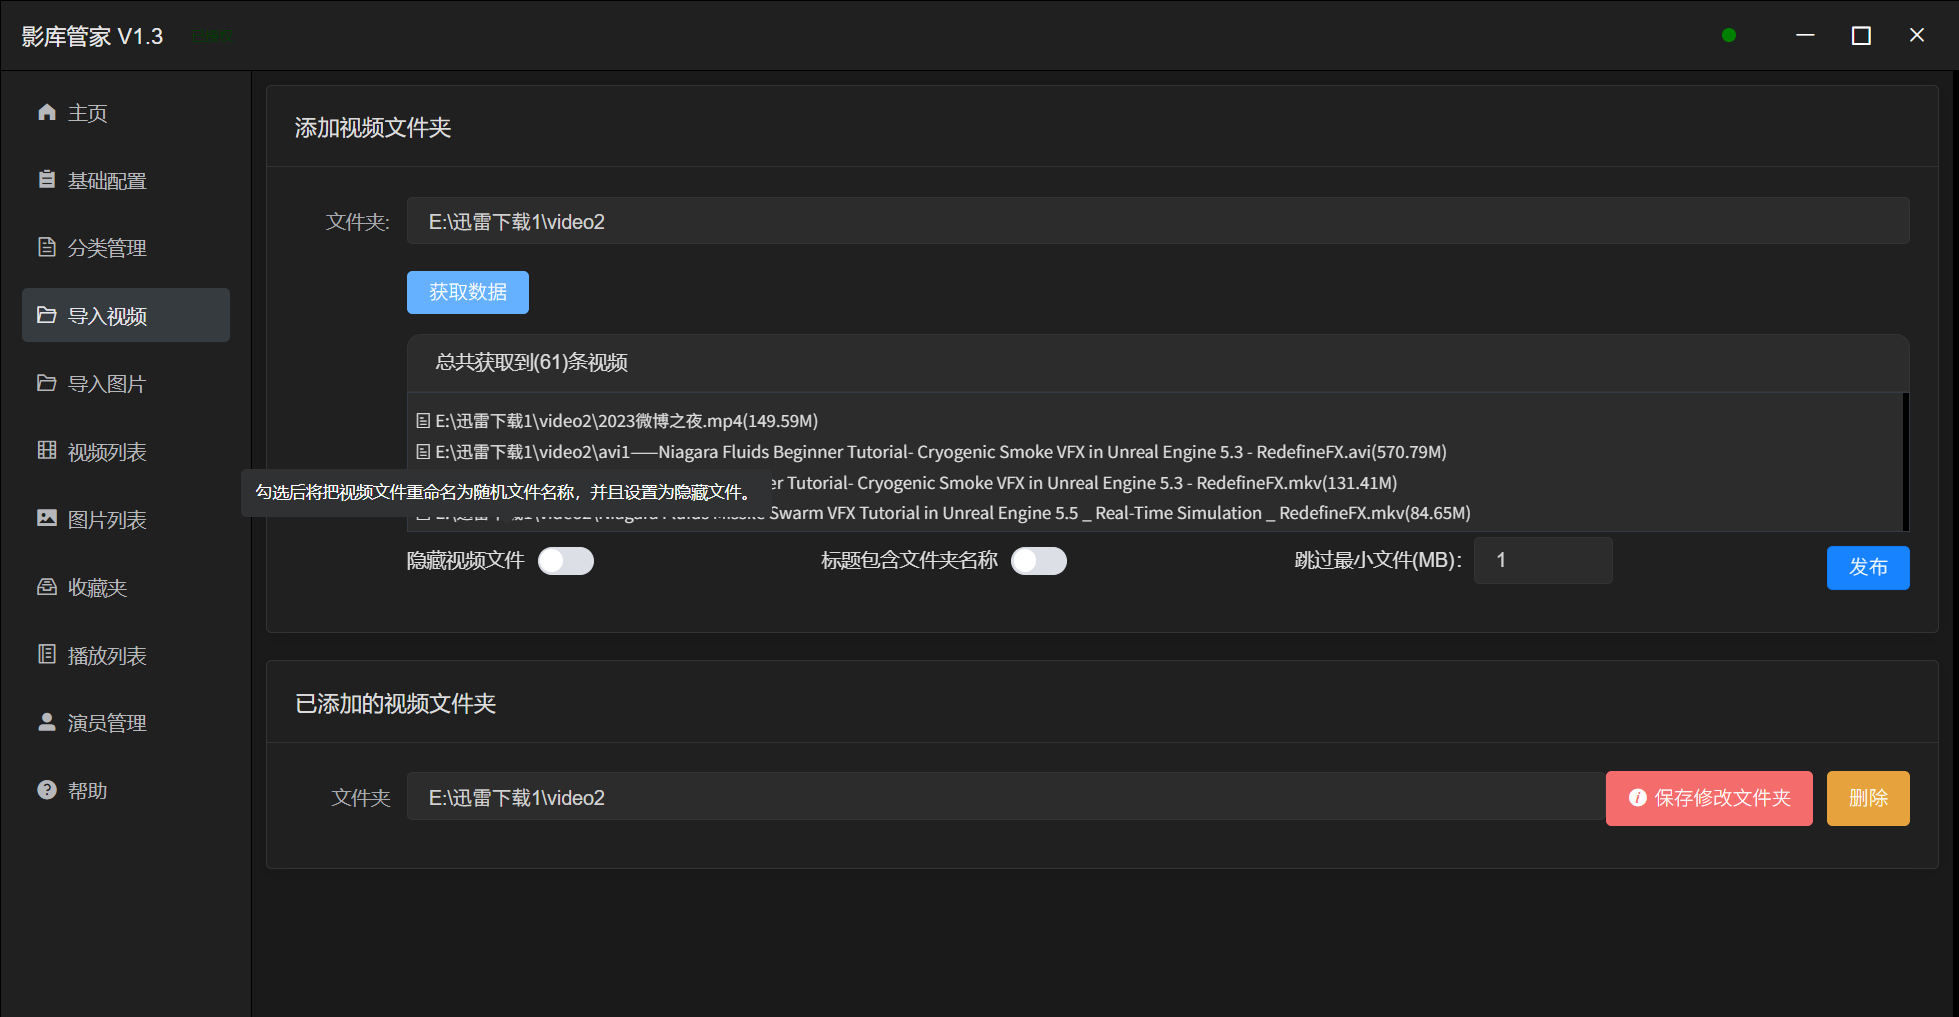The height and width of the screenshot is (1017, 1959).
Task: Open 播放列表 via its list icon
Action: (47, 655)
